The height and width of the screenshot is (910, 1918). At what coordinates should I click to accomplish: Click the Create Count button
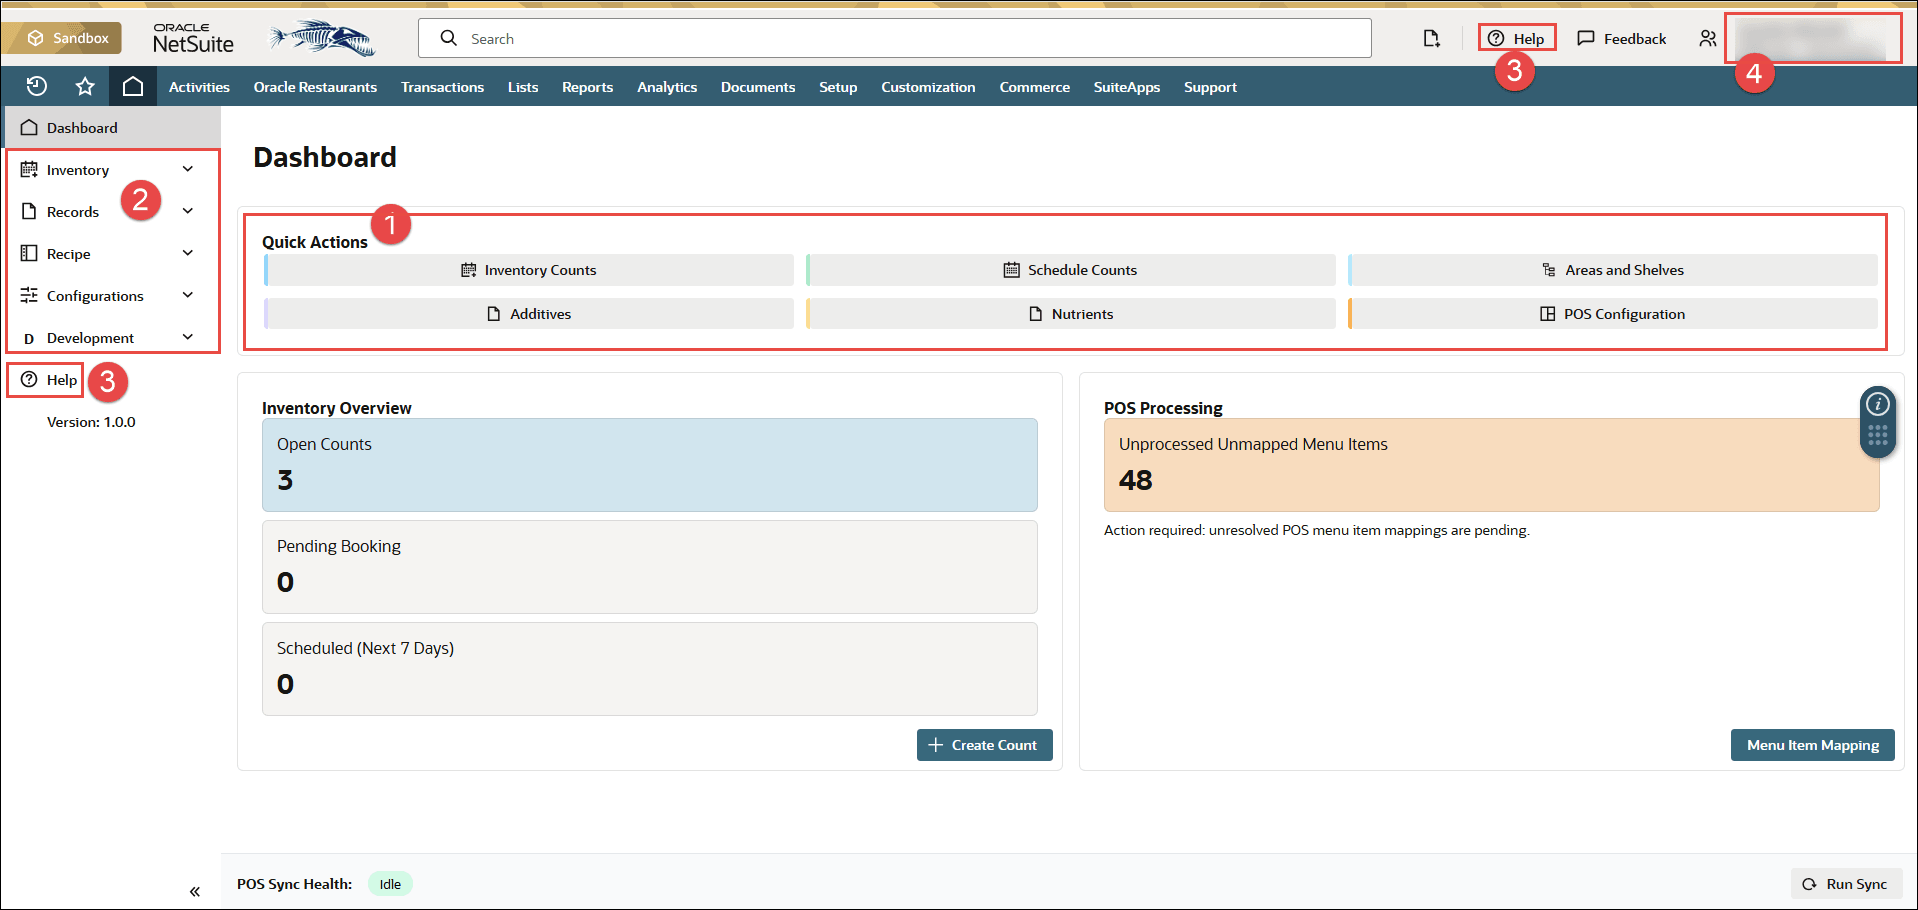pyautogui.click(x=984, y=745)
